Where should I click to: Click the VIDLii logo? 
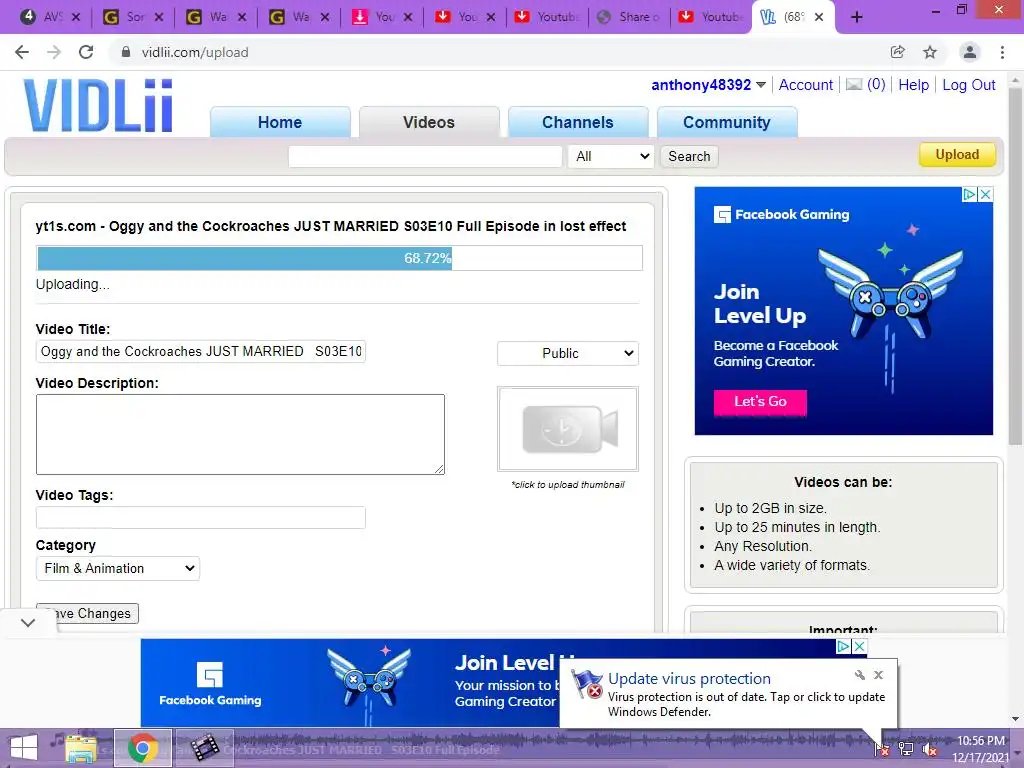98,105
